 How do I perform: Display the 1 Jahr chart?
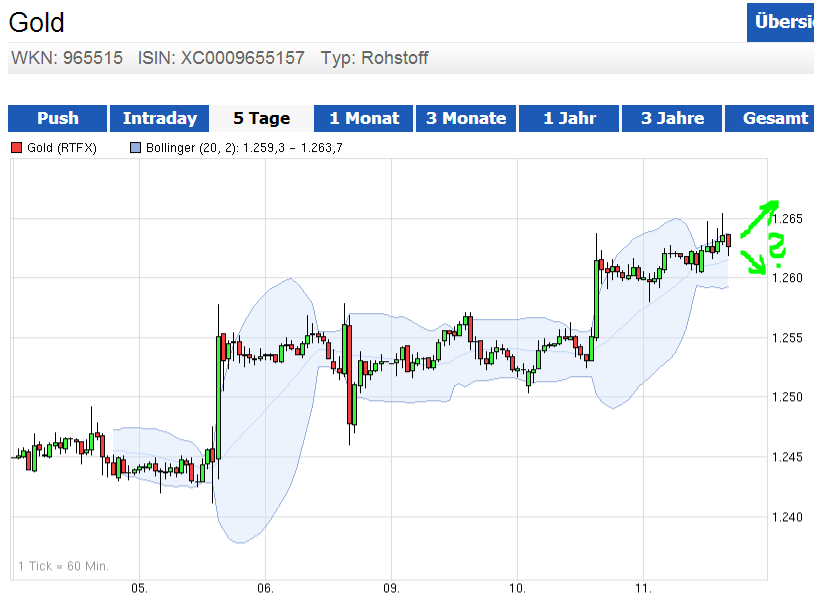pyautogui.click(x=569, y=118)
